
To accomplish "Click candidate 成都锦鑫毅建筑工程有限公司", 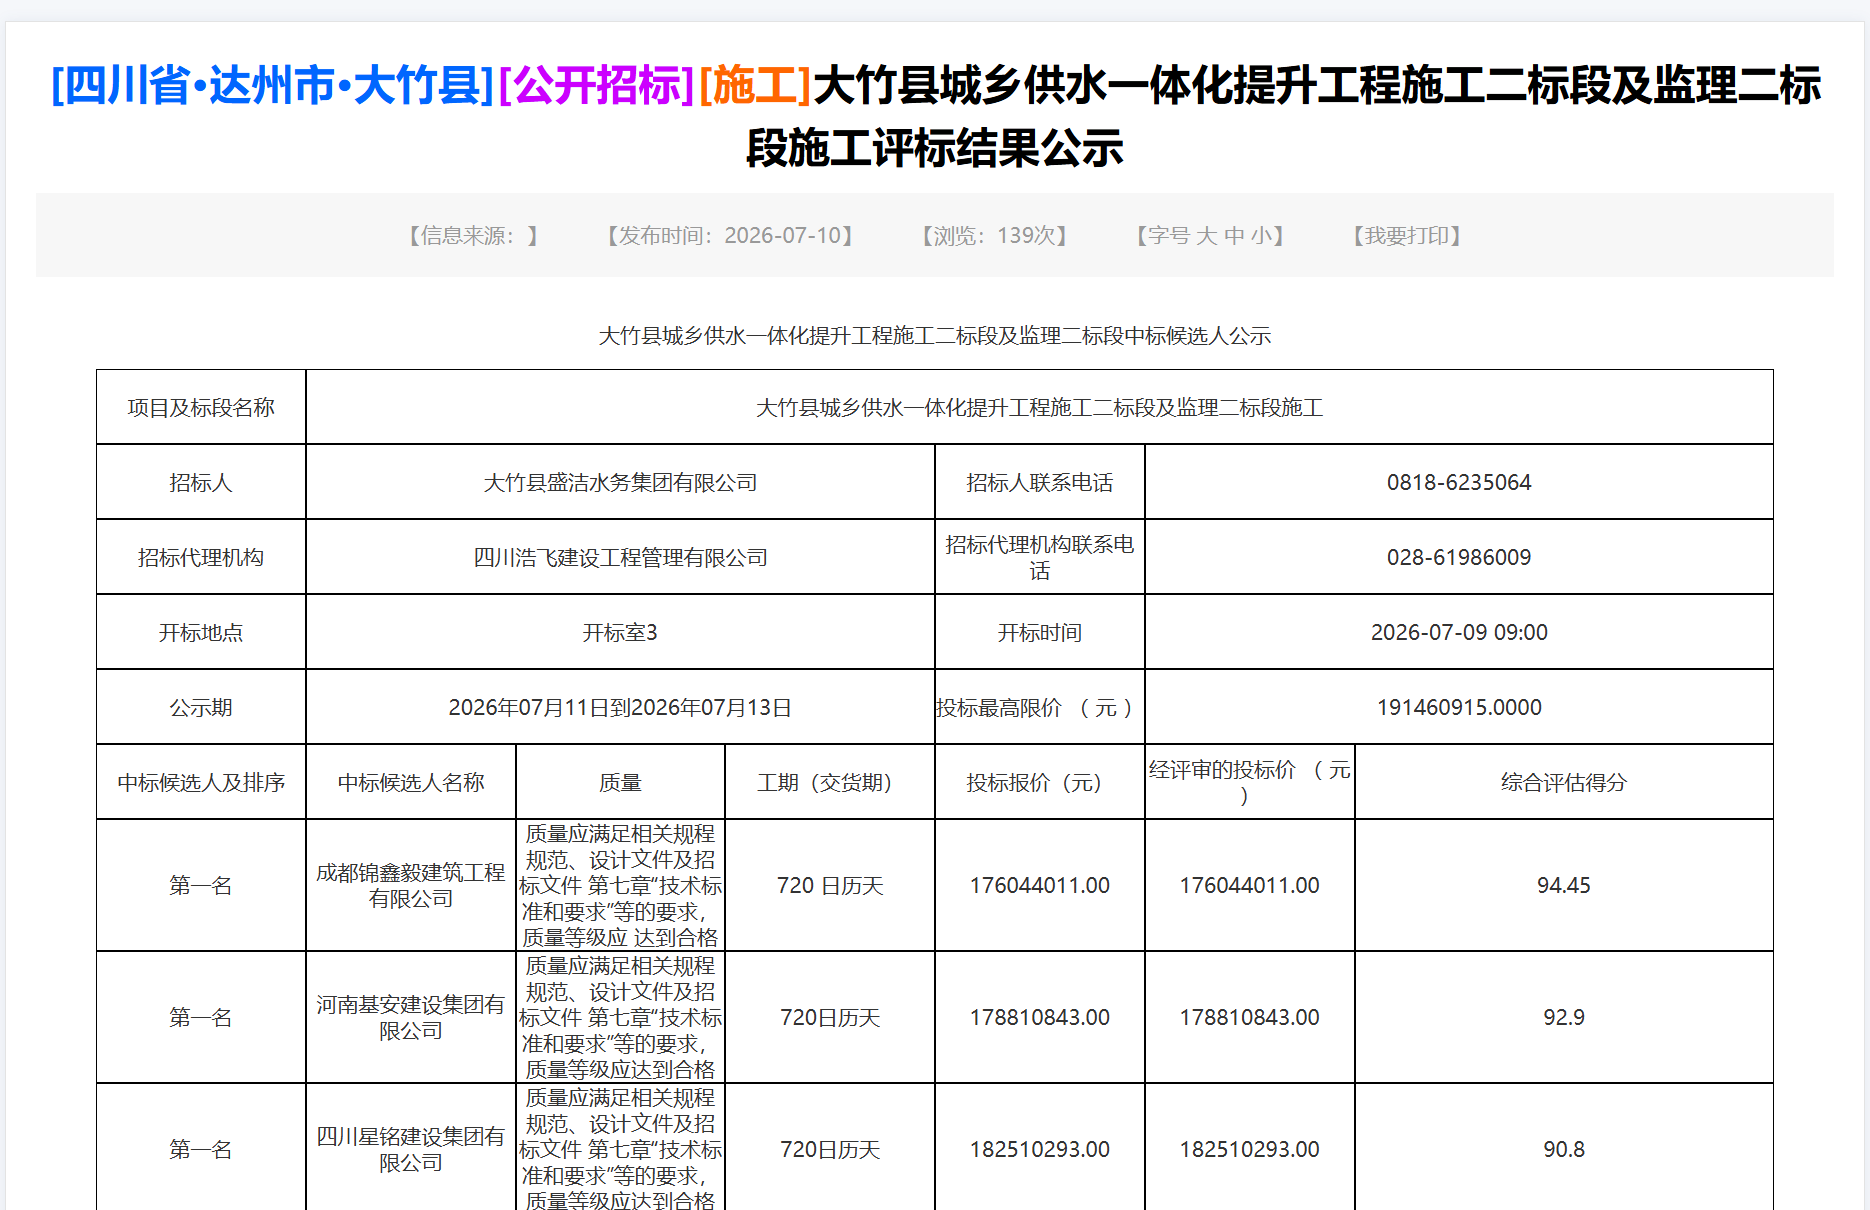I will [x=411, y=885].
